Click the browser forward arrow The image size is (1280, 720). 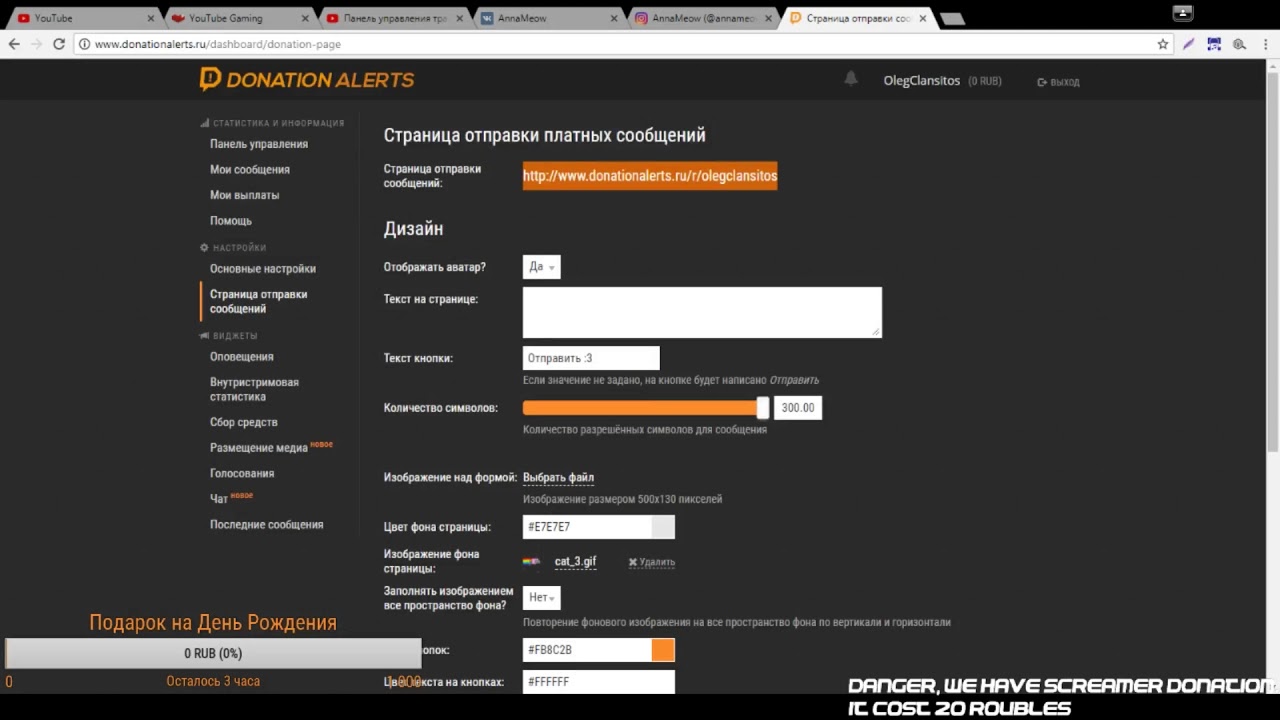pos(36,44)
